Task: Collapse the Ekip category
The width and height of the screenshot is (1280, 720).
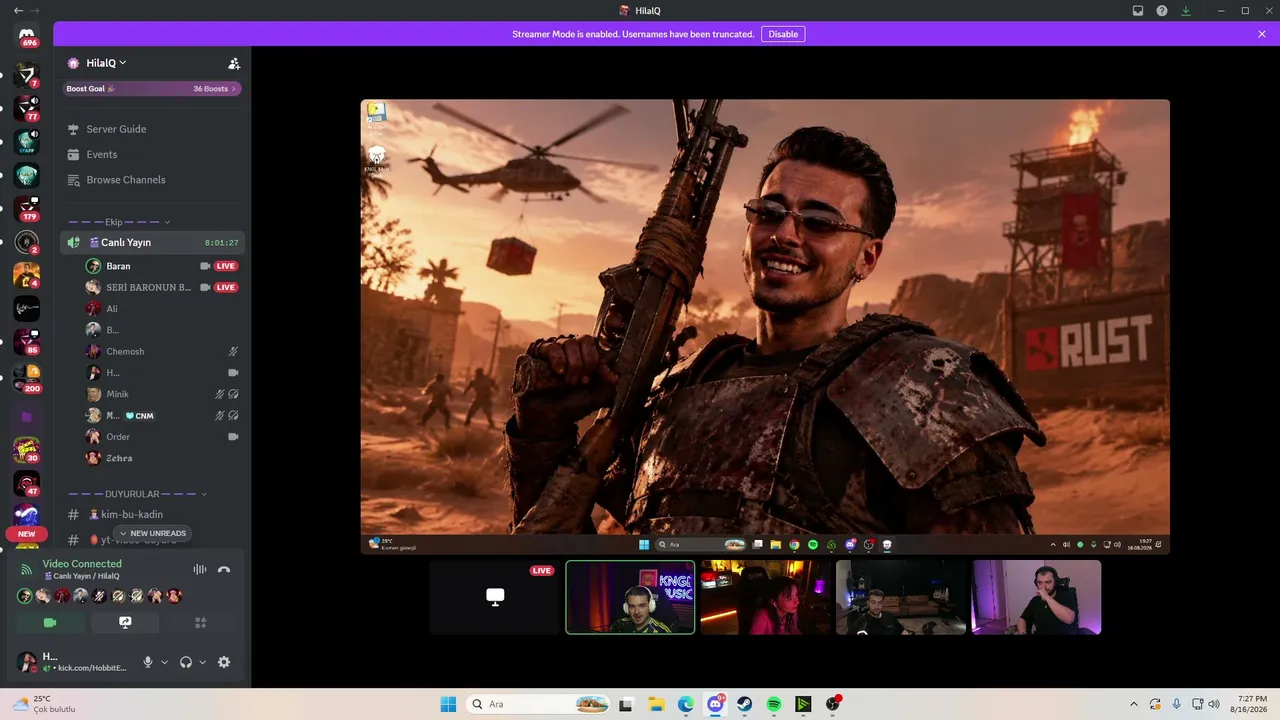Action: click(118, 222)
